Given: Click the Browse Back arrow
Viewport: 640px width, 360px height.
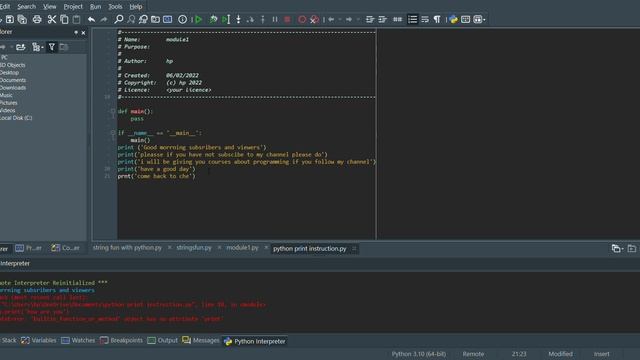Looking at the screenshot, I should 331,19.
